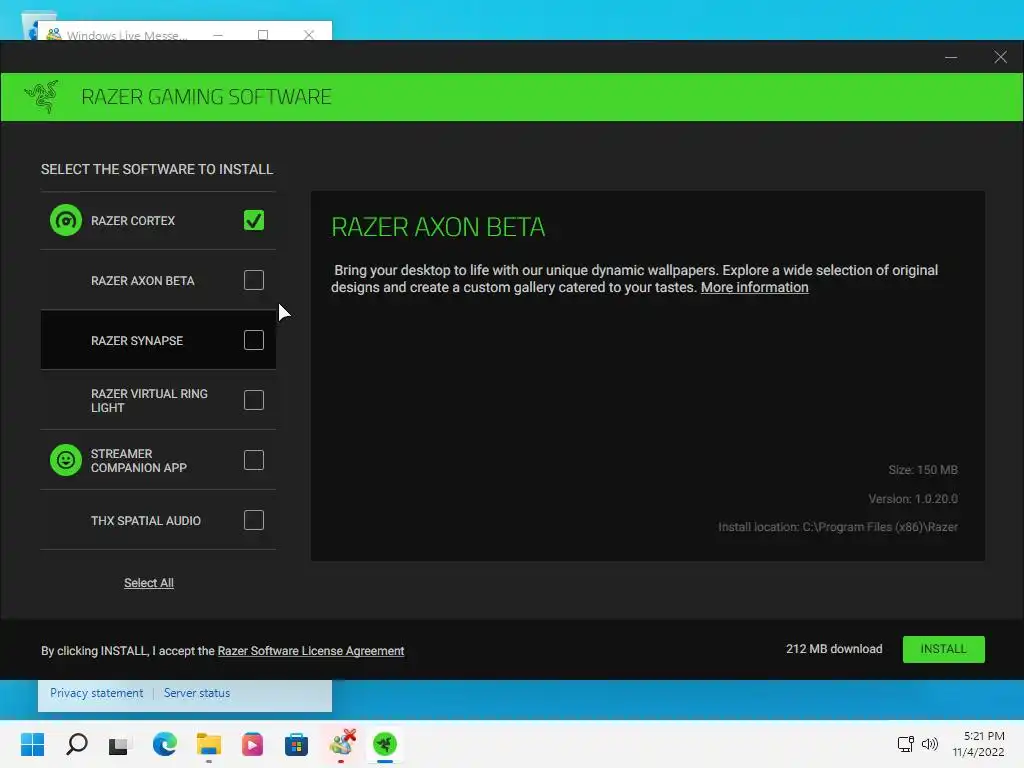This screenshot has width=1024, height=768.
Task: Maximize the Windows Live Messenger window
Action: (263, 35)
